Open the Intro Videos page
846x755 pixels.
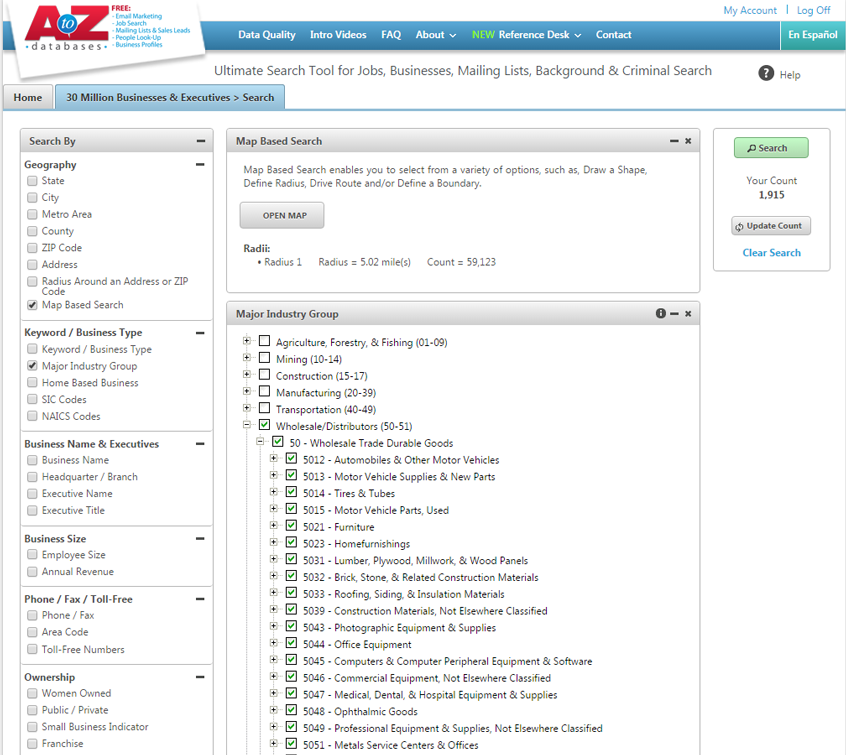(338, 35)
